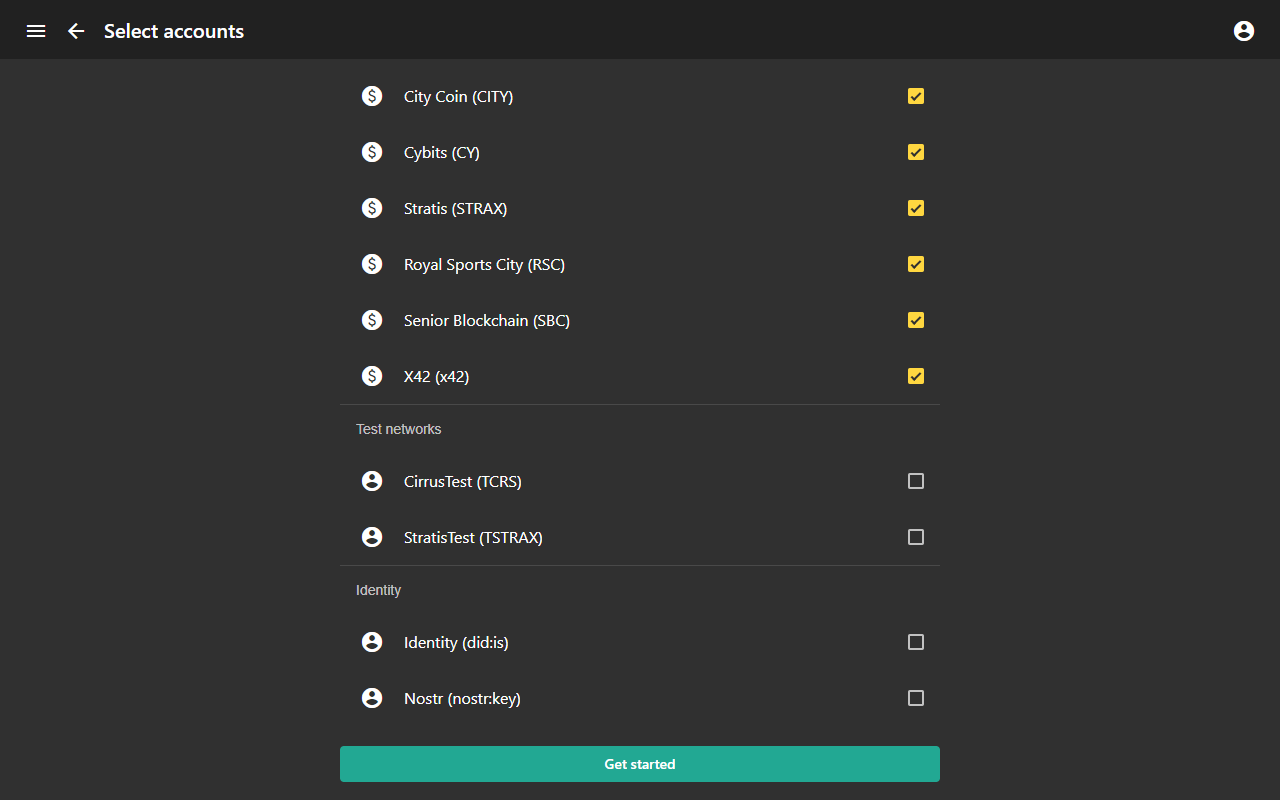The image size is (1280, 800).
Task: Select the Senior Blockchain (SBC) label
Action: point(487,320)
